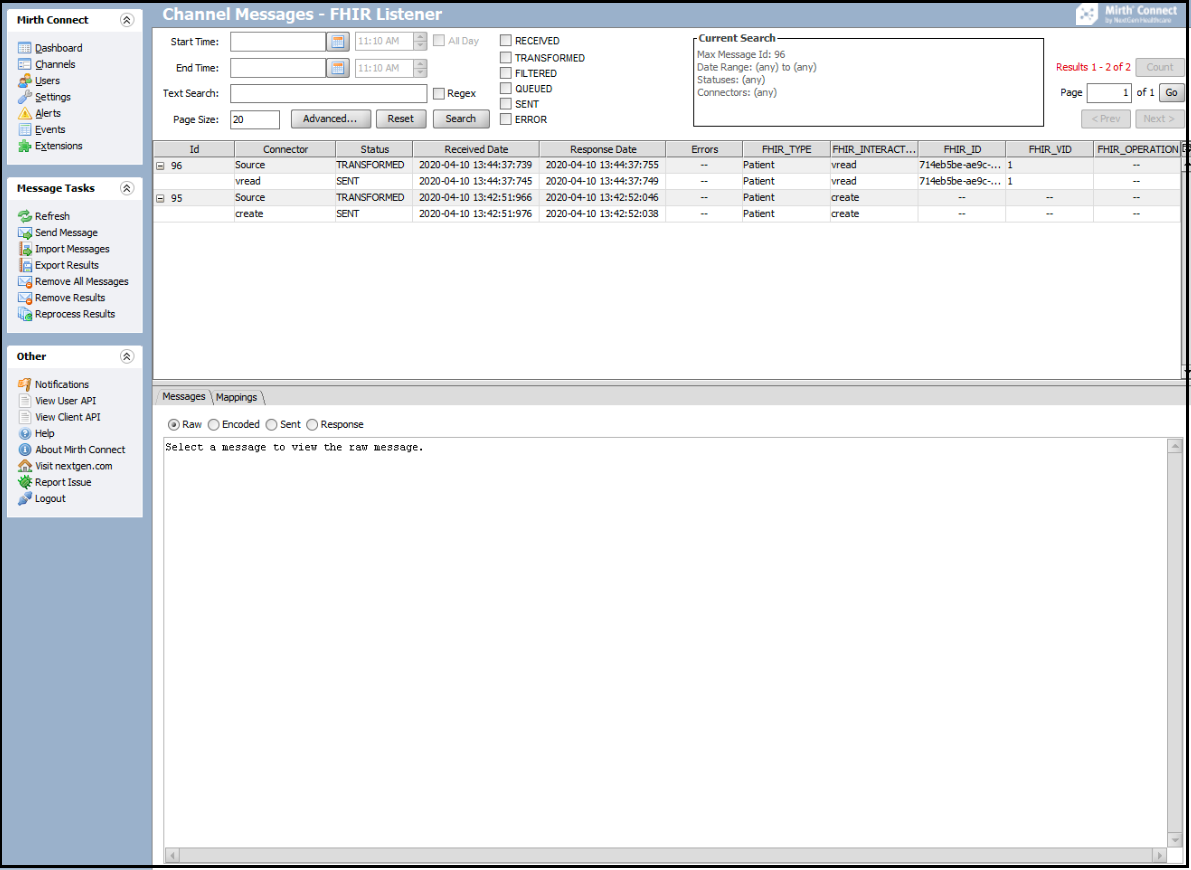Click the Start Time spinner arrows
This screenshot has width=1191, height=870.
[x=420, y=42]
